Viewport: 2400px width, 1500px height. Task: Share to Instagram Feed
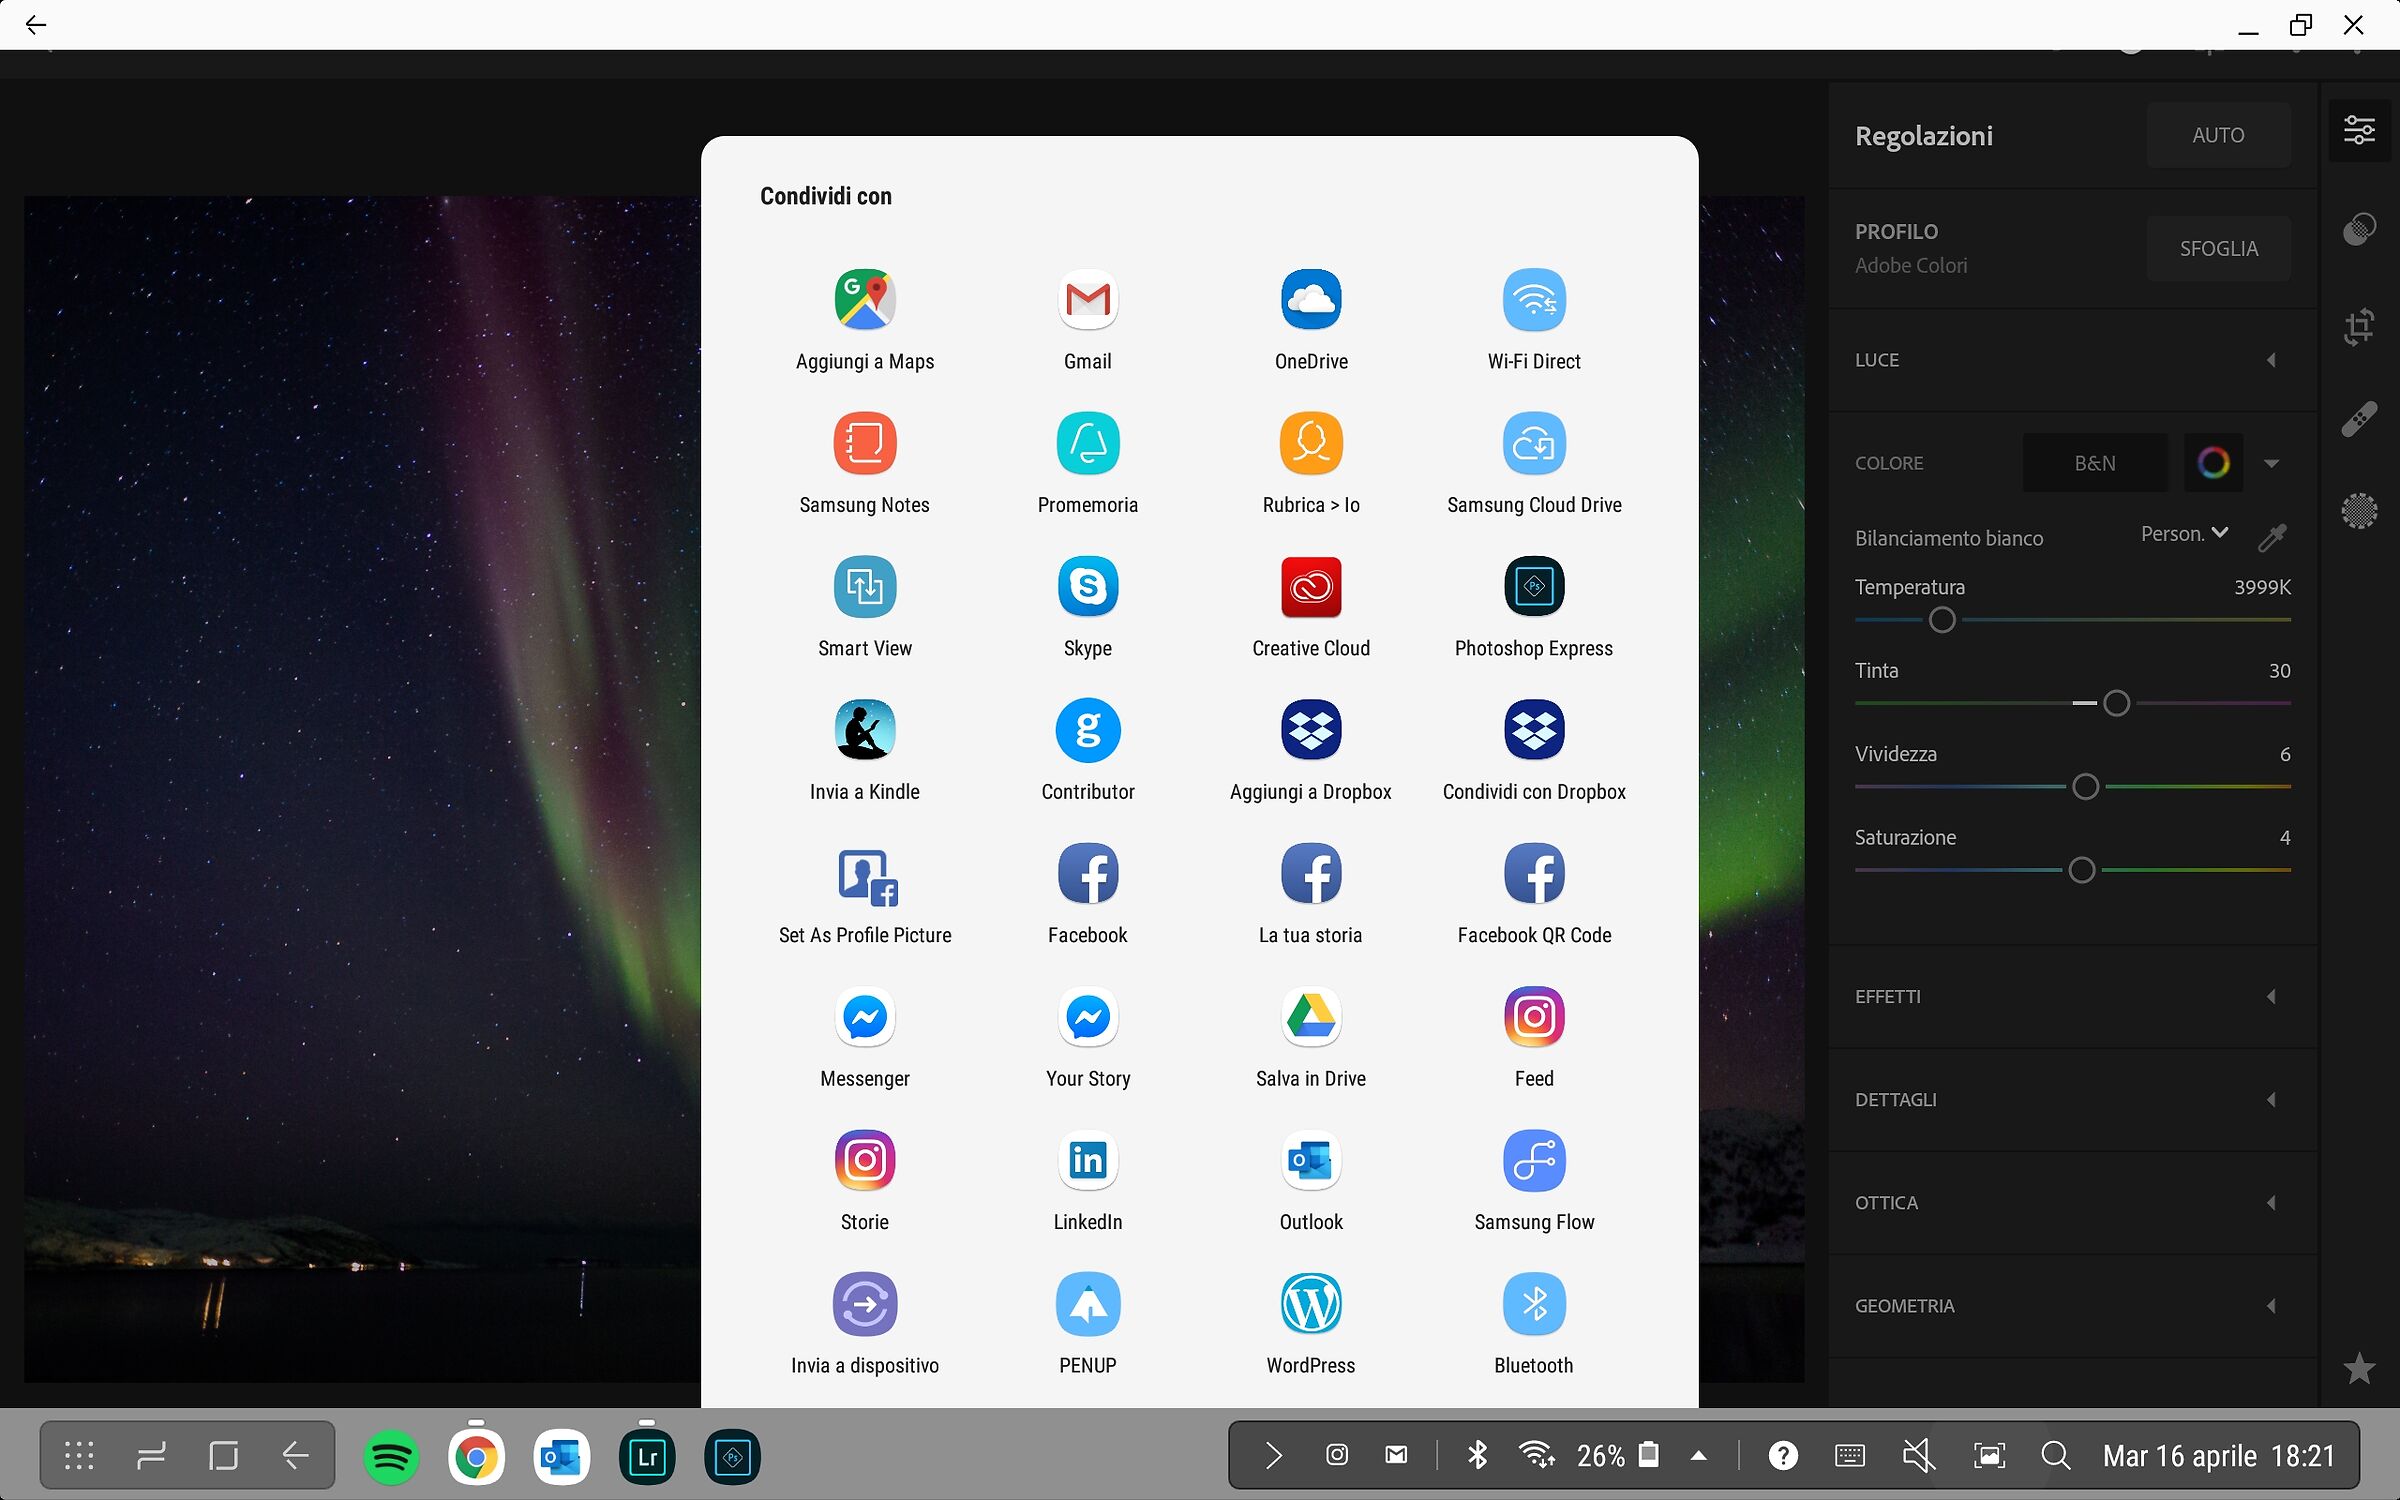tap(1533, 1017)
